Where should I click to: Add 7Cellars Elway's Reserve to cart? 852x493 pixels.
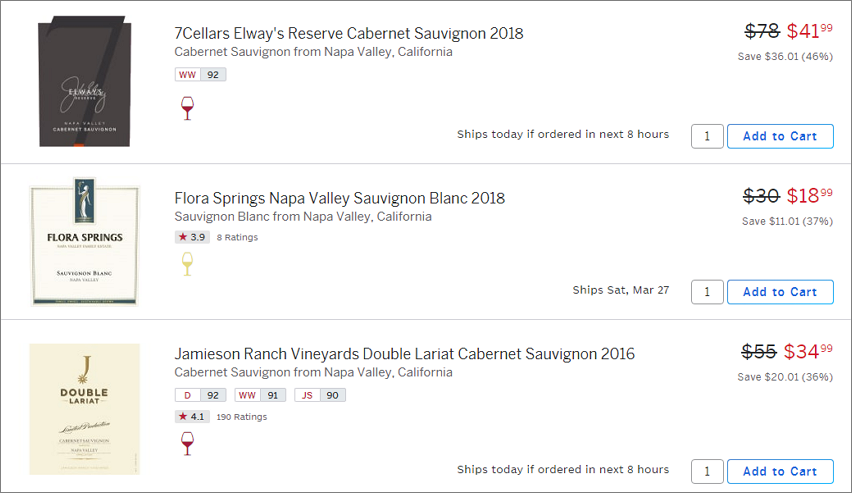tap(780, 136)
